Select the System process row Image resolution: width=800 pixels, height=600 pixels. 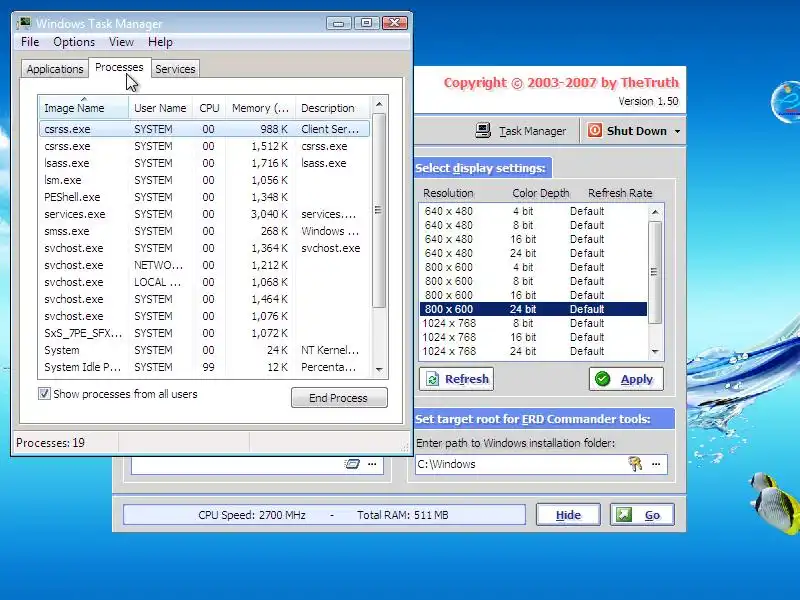[204, 350]
